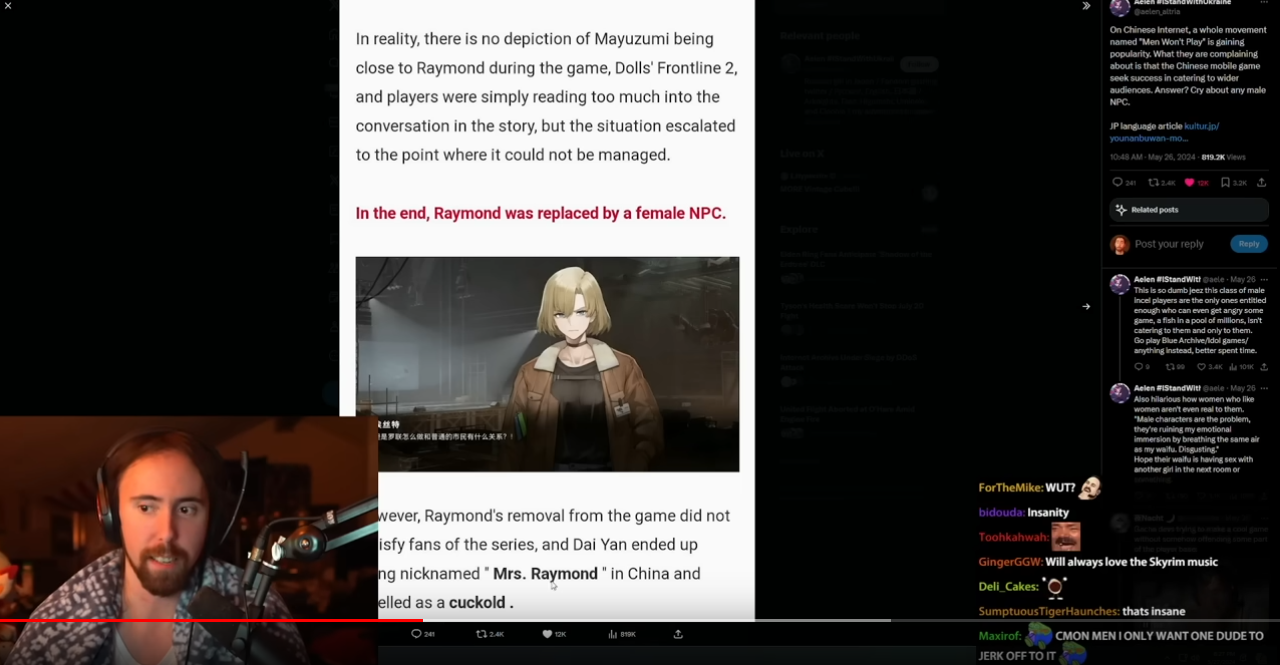Image resolution: width=1280 pixels, height=665 pixels.
Task: Click the share icon on the main post in the side panel
Action: click(1262, 183)
